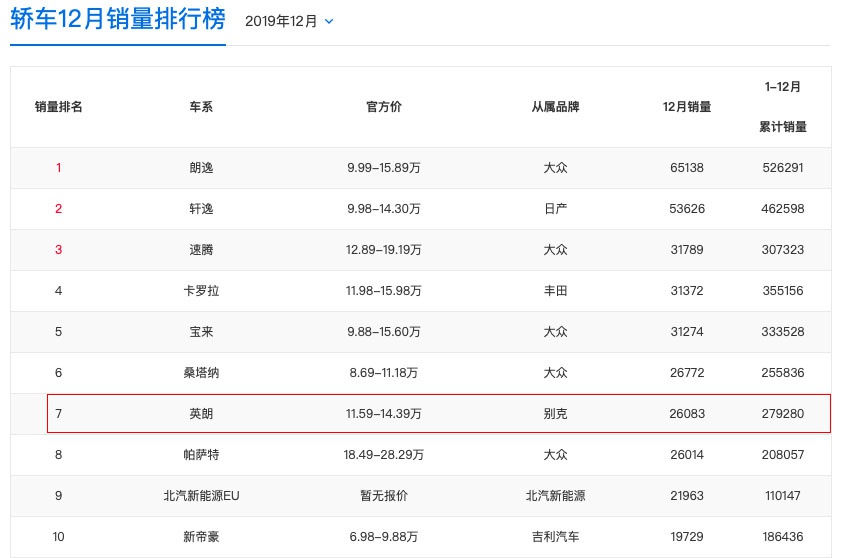Select the 桑塔纳 car series cell

coord(201,373)
